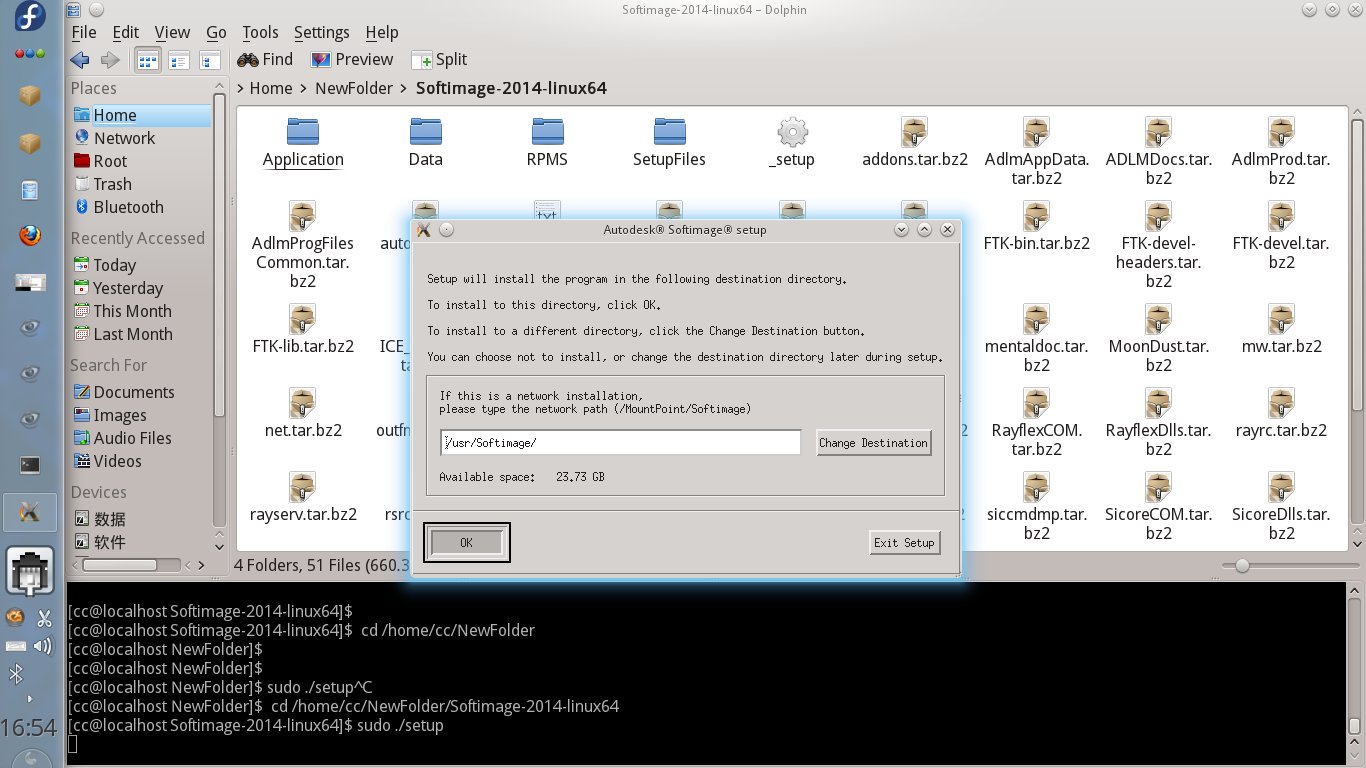Toggle the Preview toolbar button
1366x768 pixels.
point(352,60)
